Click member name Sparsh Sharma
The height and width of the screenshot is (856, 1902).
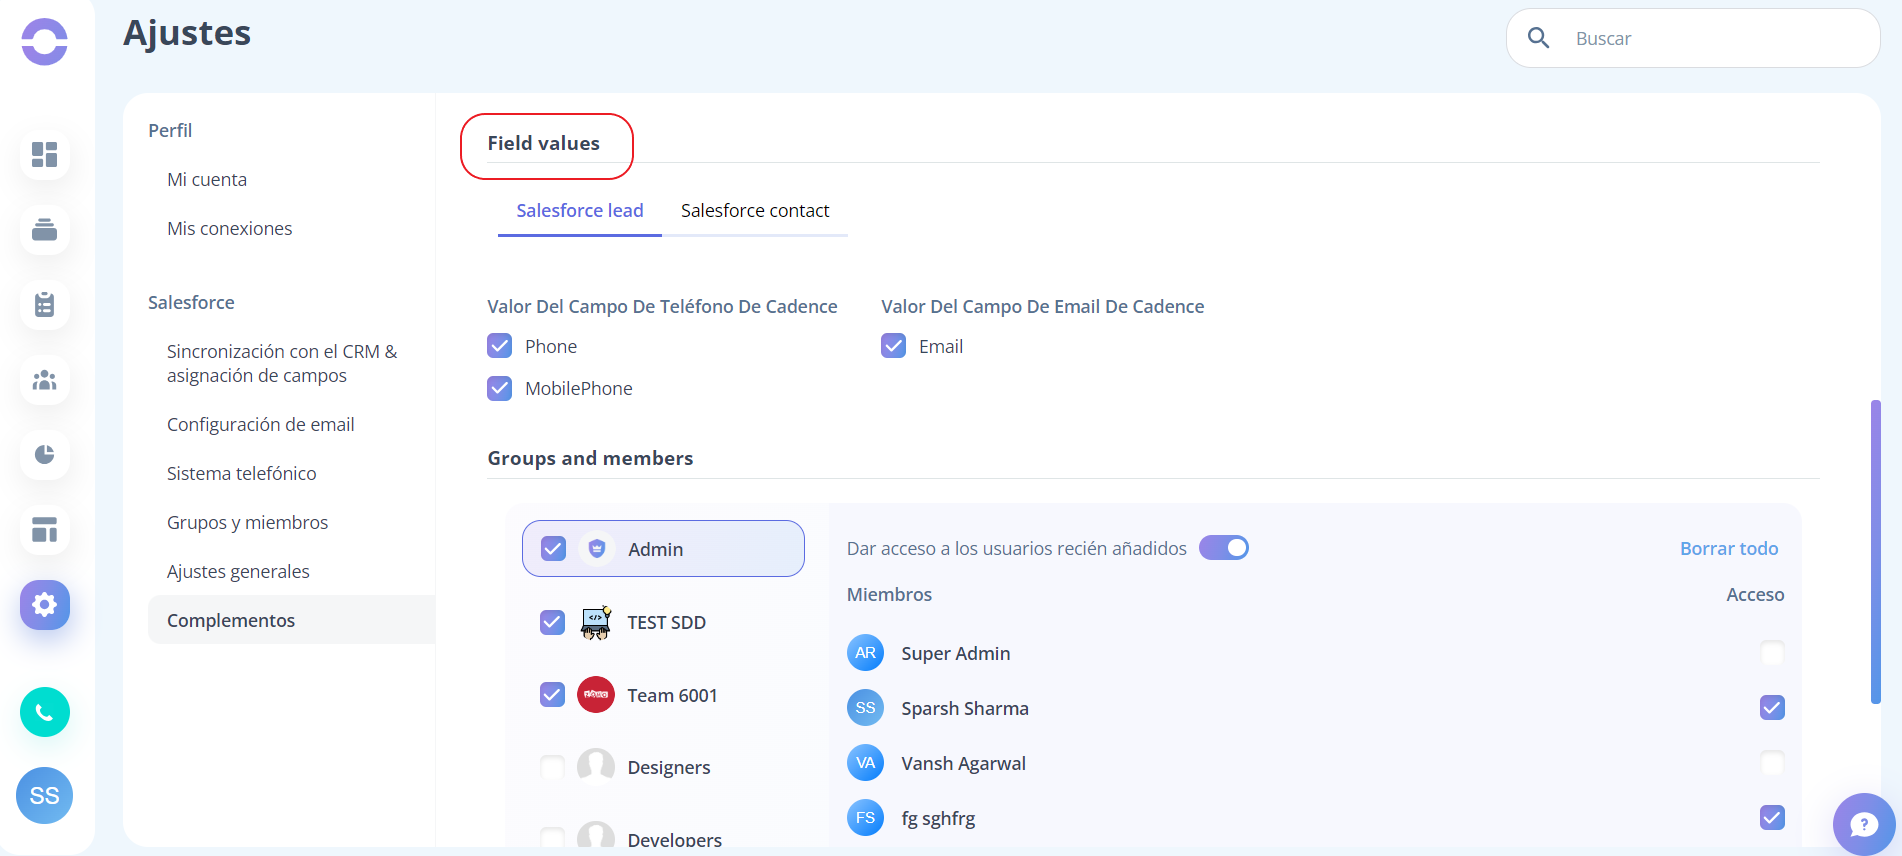pos(965,708)
